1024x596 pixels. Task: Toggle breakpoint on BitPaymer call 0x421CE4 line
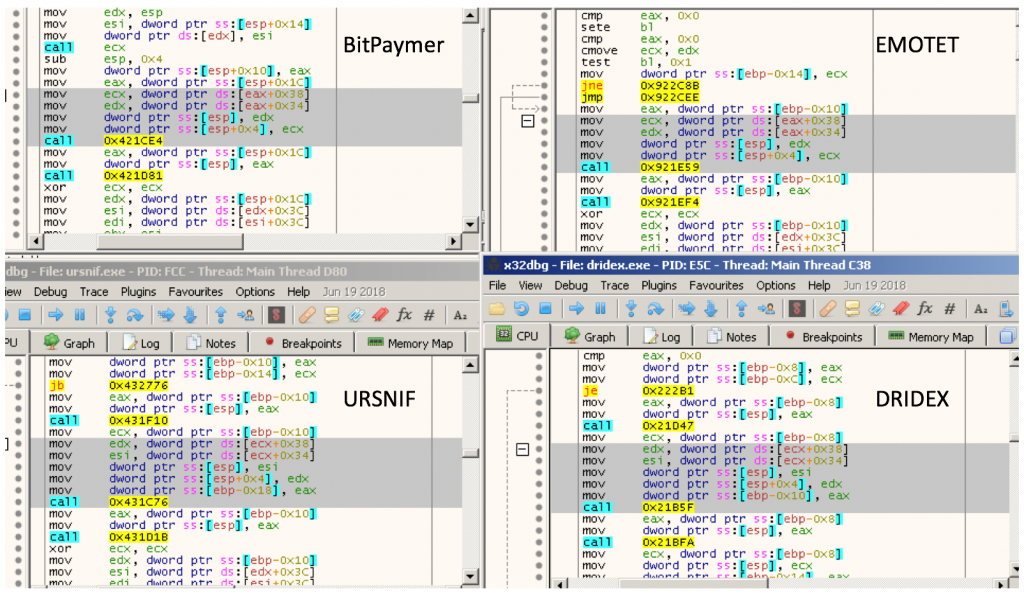pyautogui.click(x=15, y=141)
